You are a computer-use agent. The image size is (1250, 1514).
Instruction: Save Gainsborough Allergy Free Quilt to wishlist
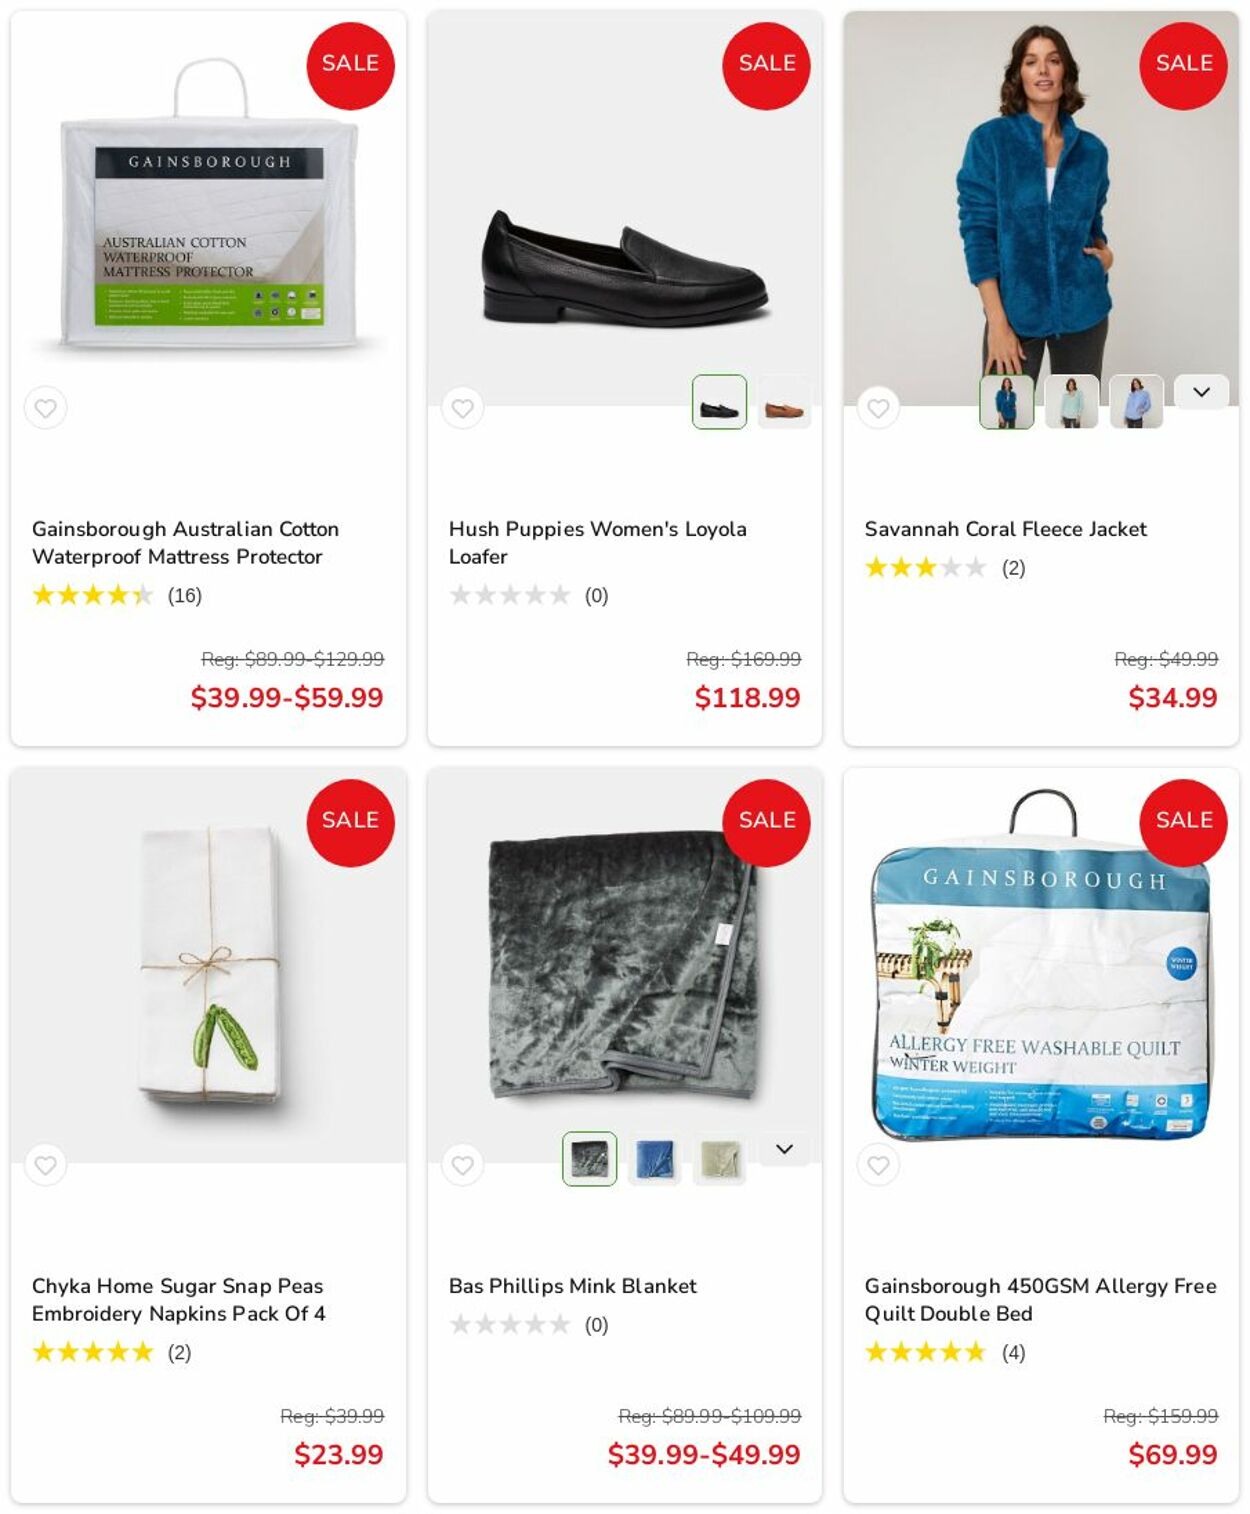878,1165
